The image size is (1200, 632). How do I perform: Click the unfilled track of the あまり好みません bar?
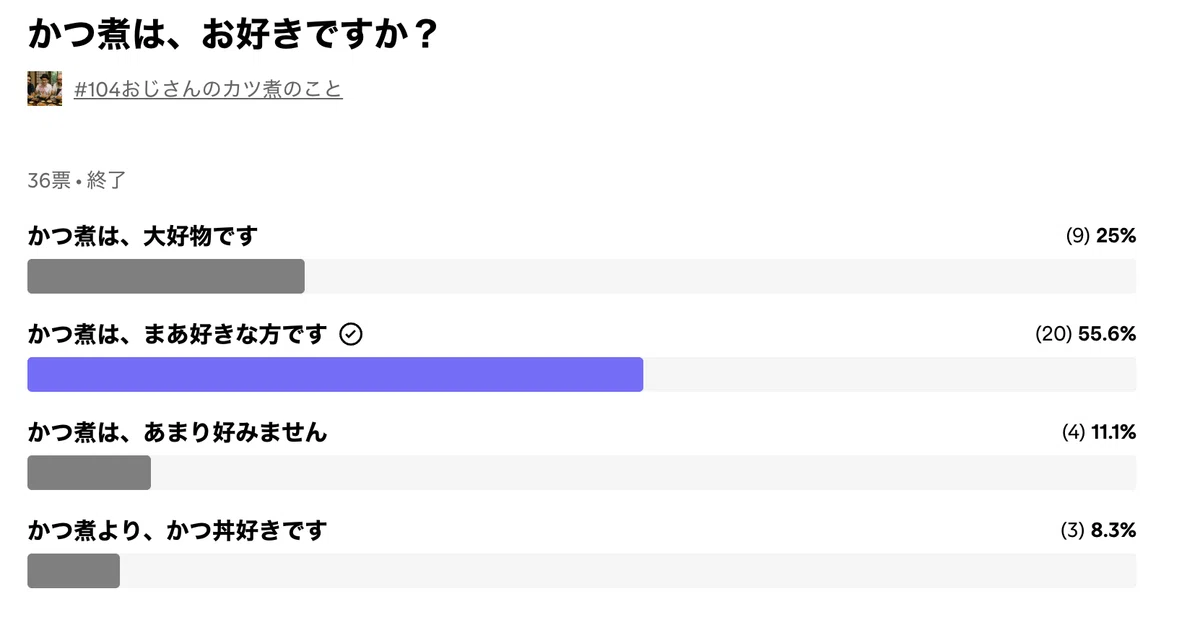tap(643, 472)
